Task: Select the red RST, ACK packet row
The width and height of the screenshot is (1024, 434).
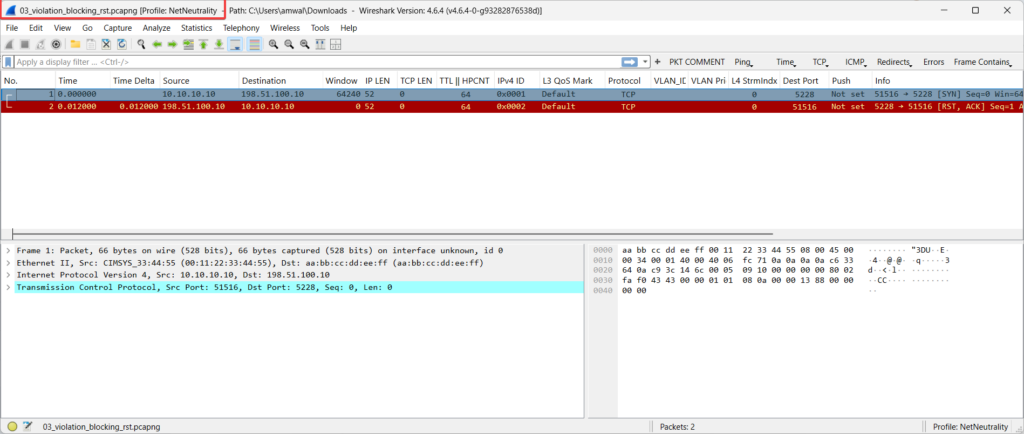Action: (x=400, y=106)
